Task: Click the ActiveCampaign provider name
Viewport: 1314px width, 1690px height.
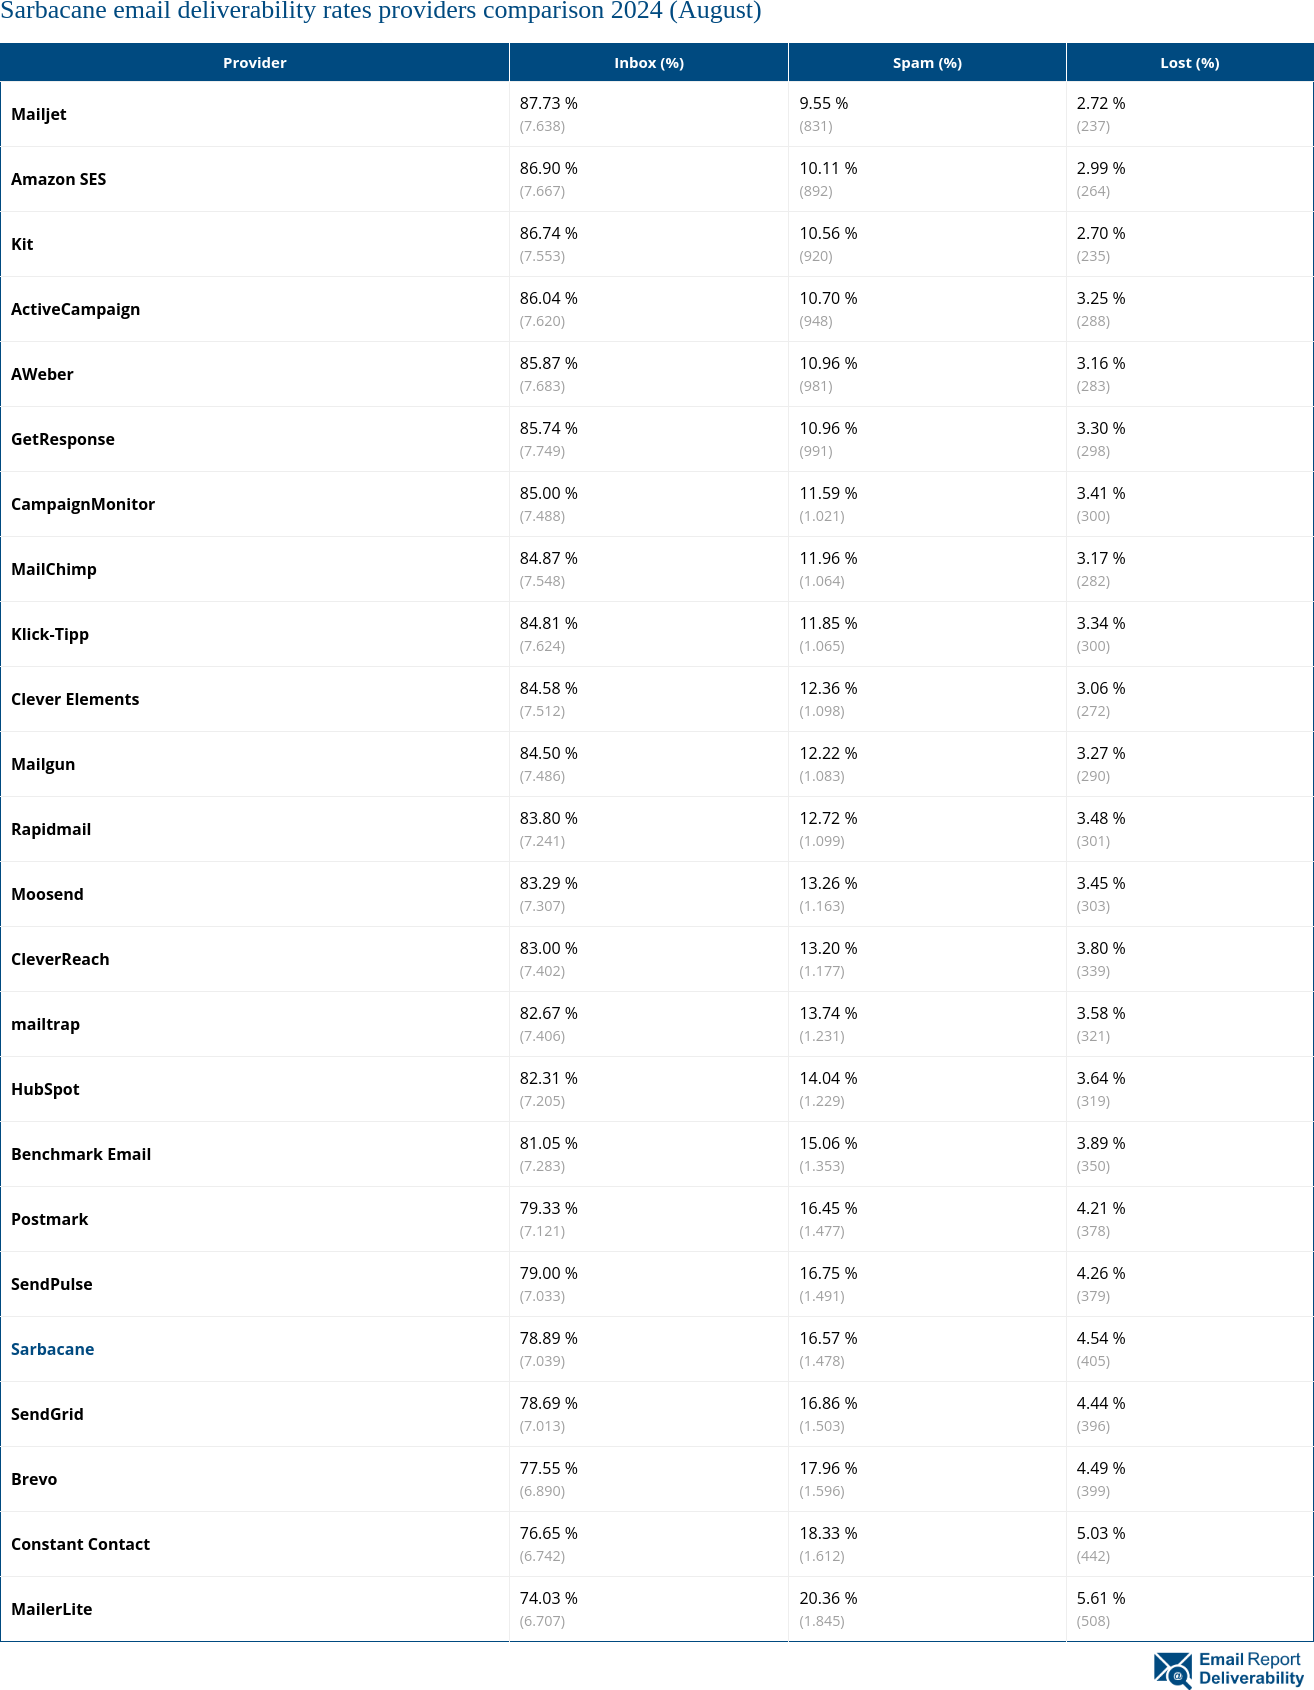Action: coord(76,309)
